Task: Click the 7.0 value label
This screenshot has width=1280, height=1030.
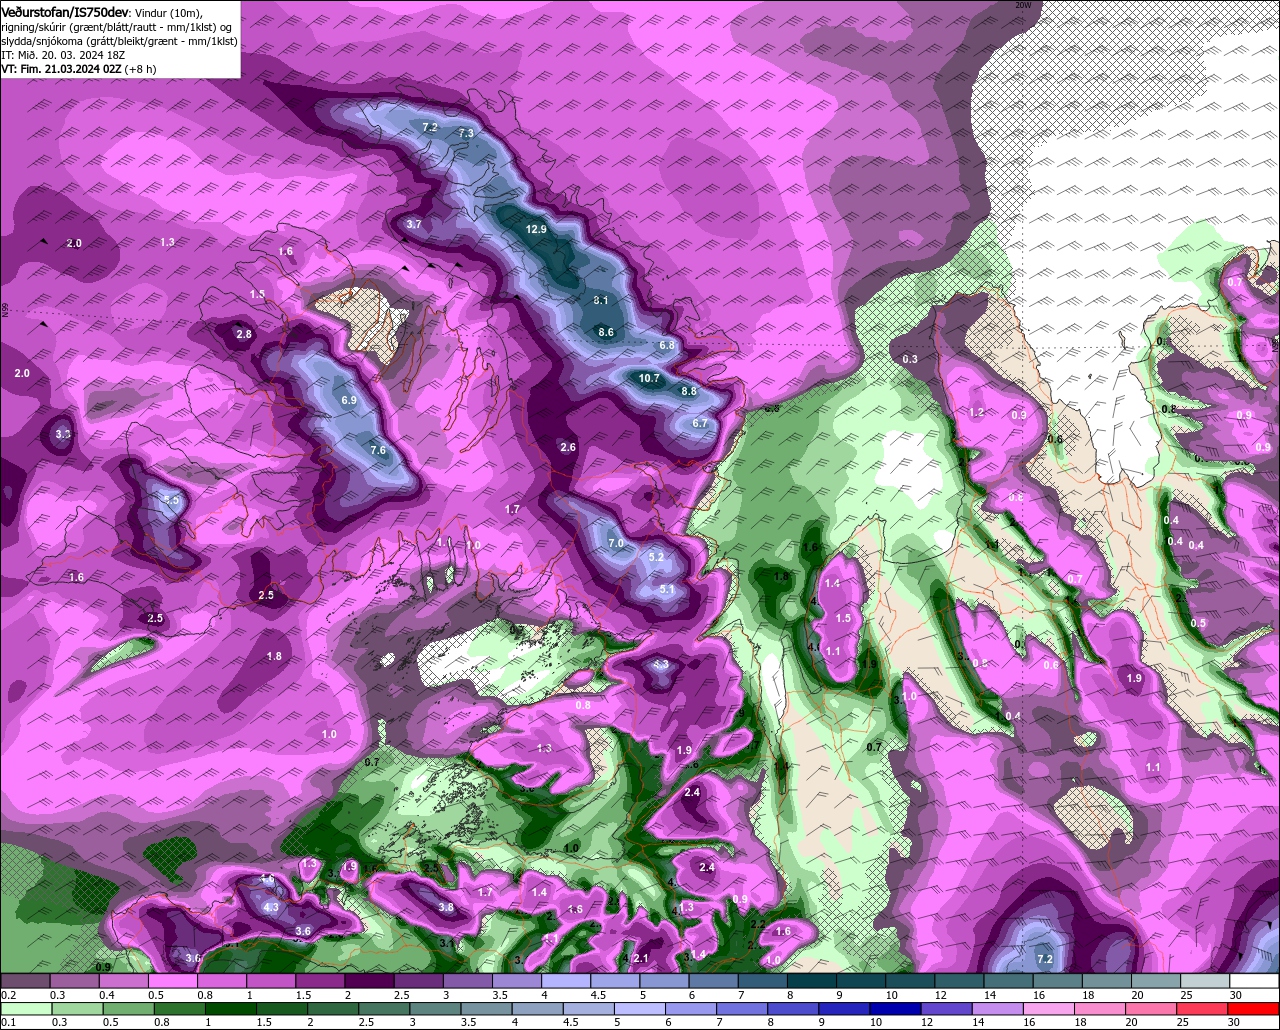Action: [x=616, y=543]
